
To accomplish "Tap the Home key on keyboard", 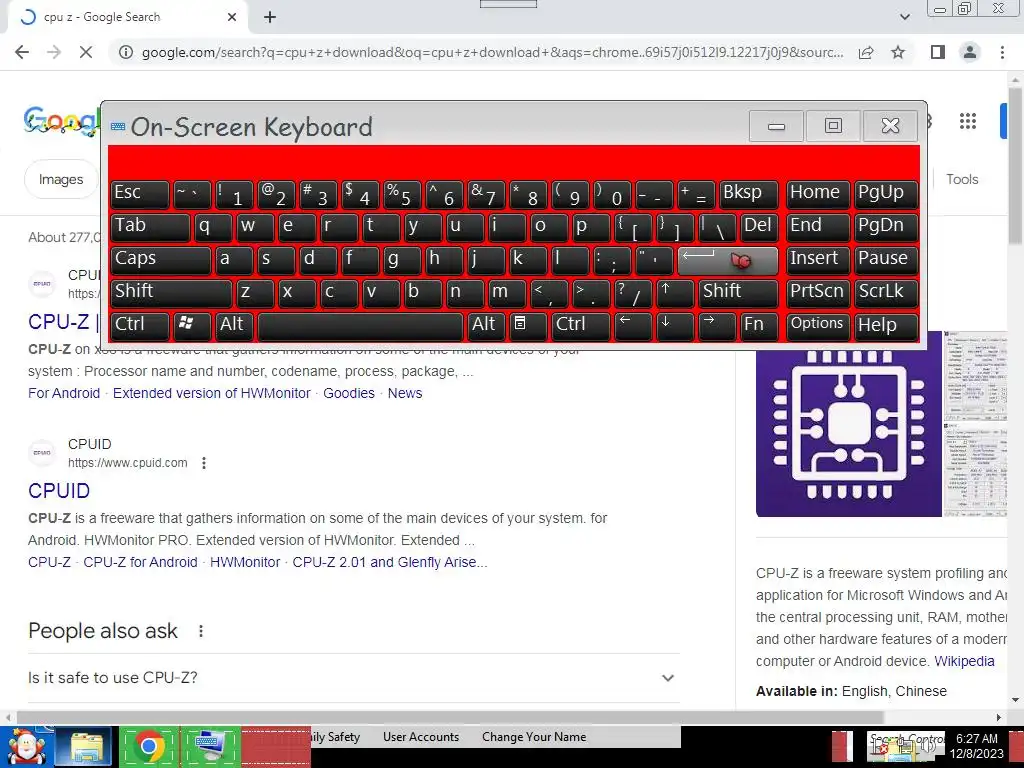I will (x=818, y=194).
